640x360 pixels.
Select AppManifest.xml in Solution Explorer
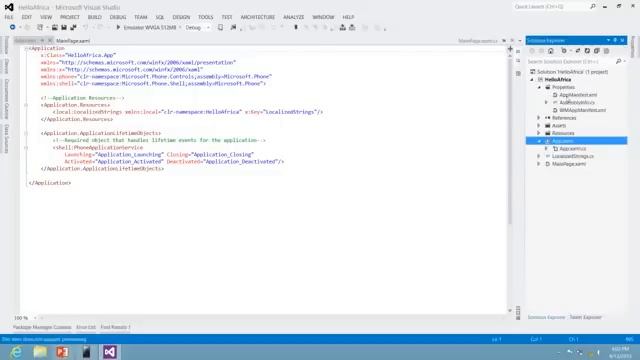pos(578,95)
